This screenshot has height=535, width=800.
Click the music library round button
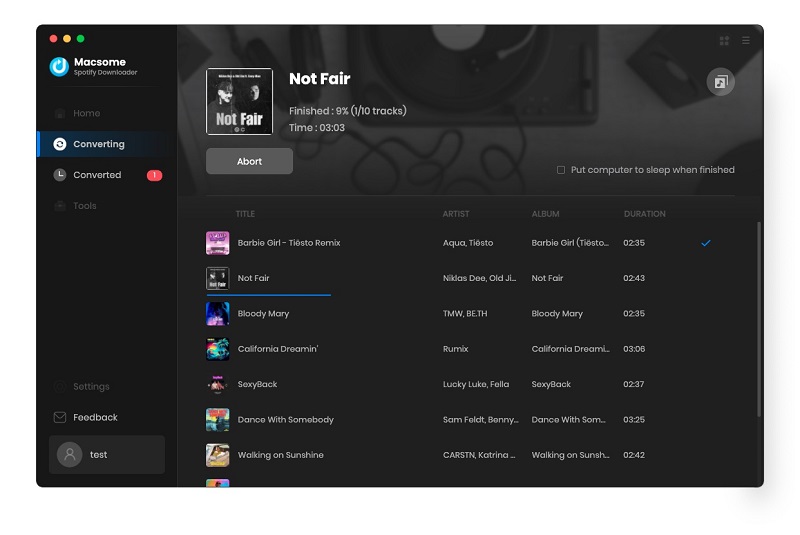pyautogui.click(x=720, y=82)
